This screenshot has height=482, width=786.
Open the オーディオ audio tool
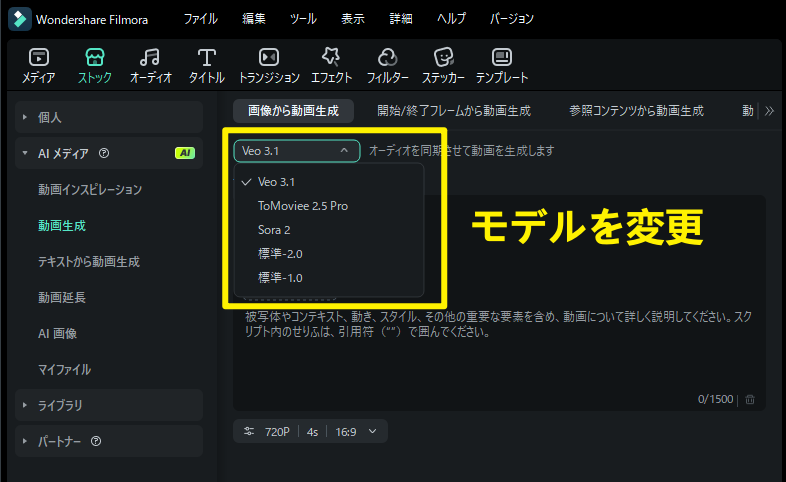tap(150, 66)
